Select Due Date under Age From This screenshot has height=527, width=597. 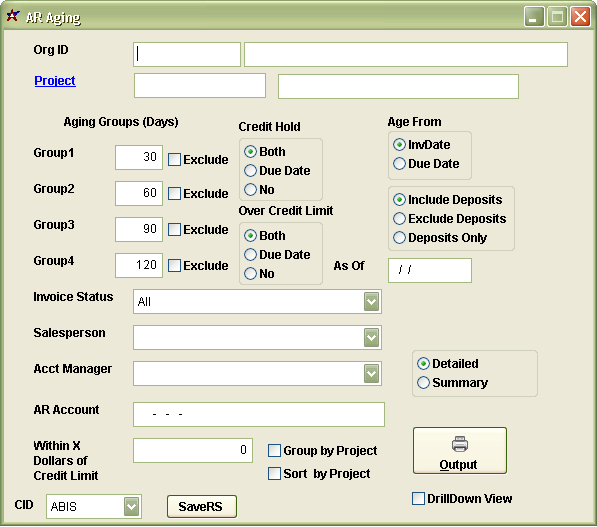click(x=399, y=164)
